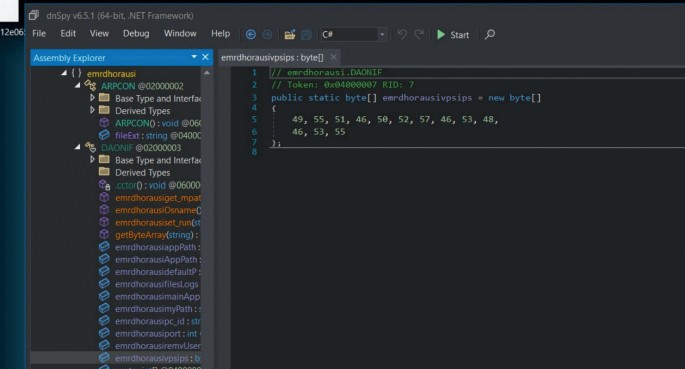Click the navigate backward arrow icon
The width and height of the screenshot is (685, 369).
pyautogui.click(x=251, y=34)
